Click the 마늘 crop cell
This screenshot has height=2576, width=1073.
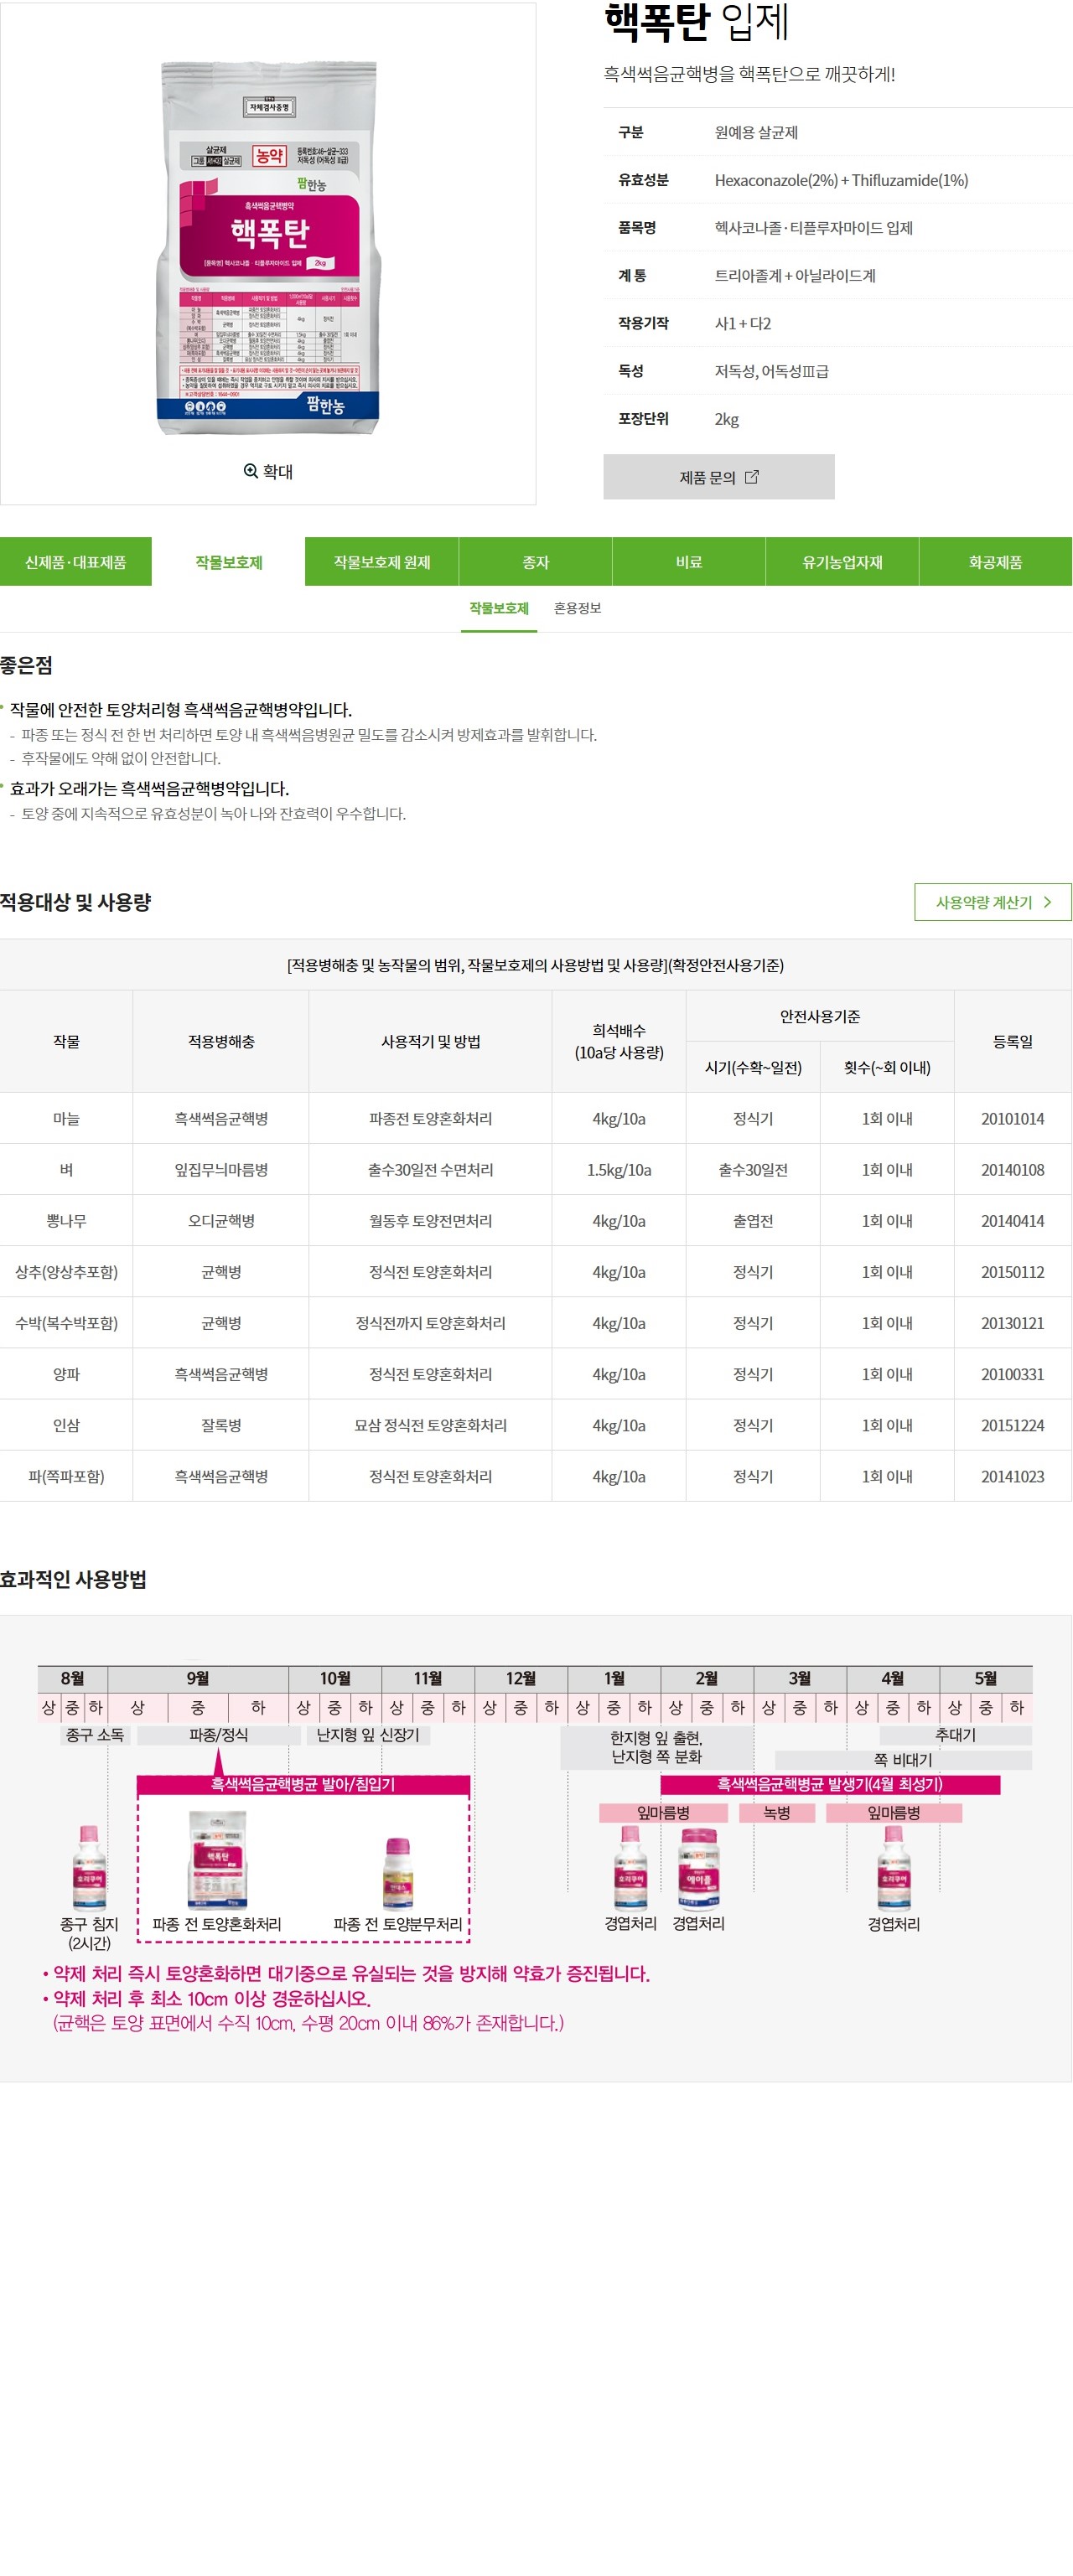(66, 1118)
